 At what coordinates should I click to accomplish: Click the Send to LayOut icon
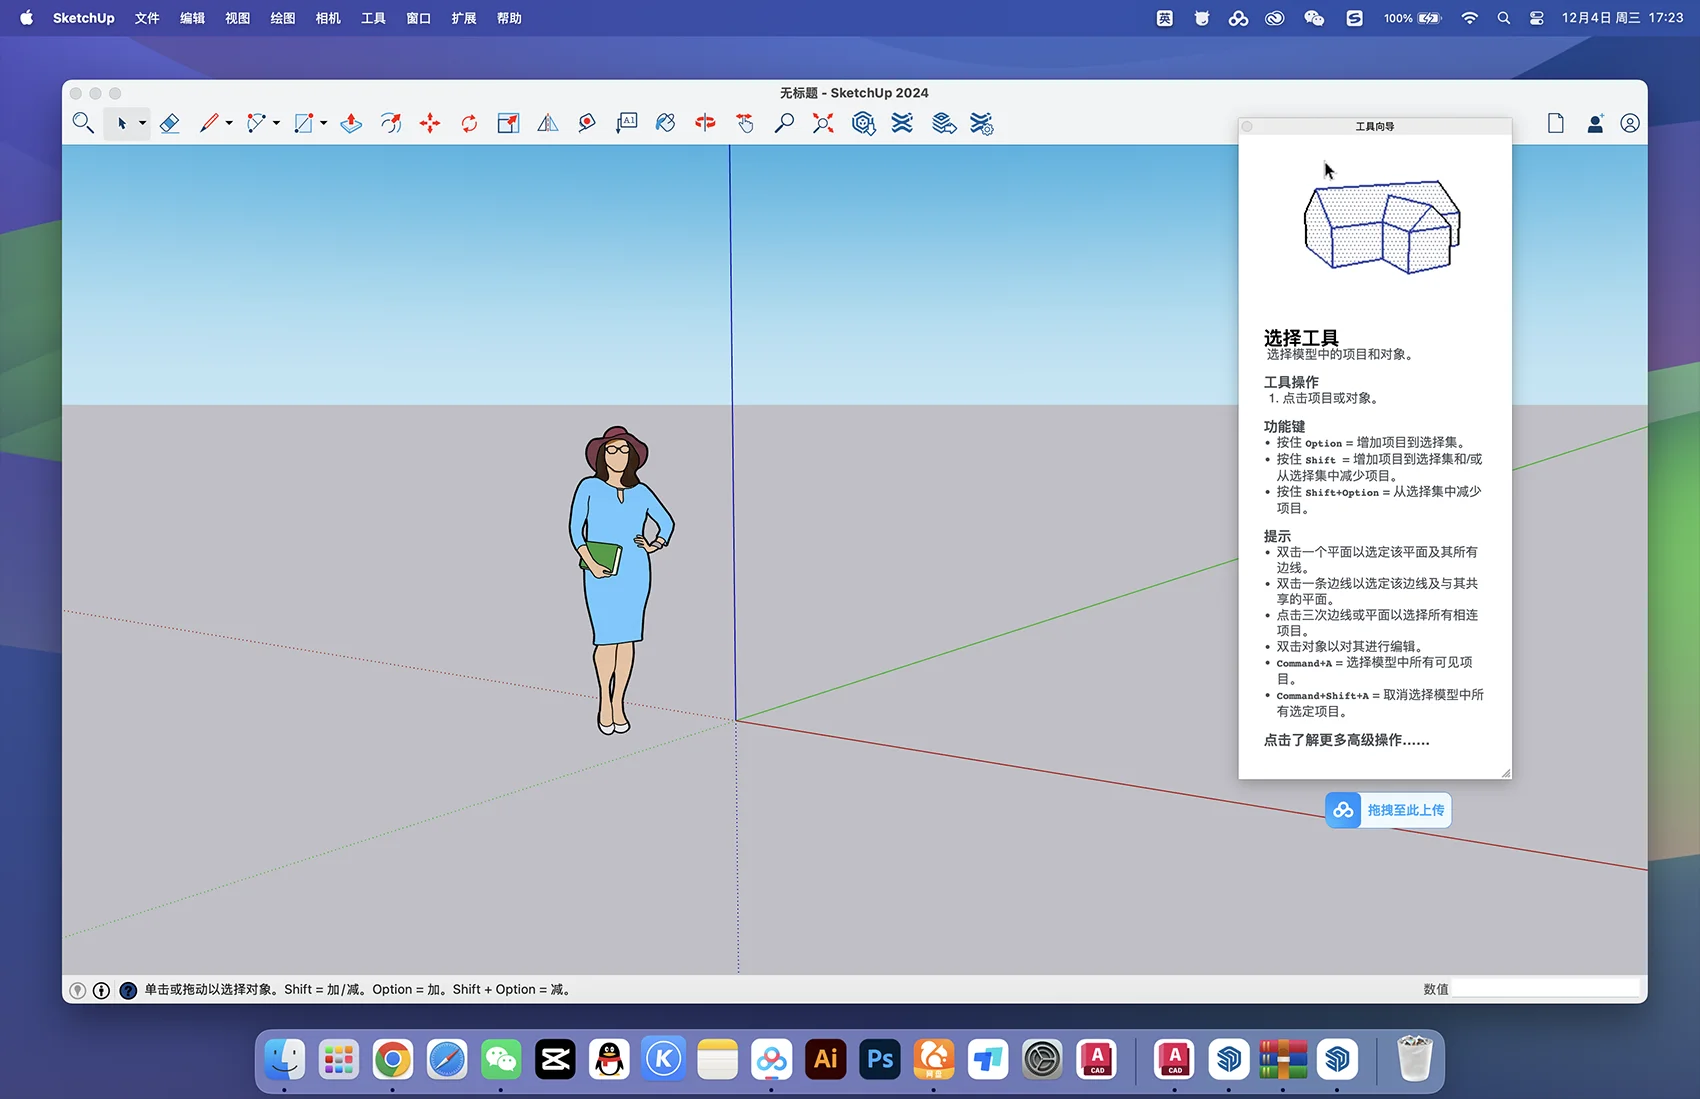943,123
